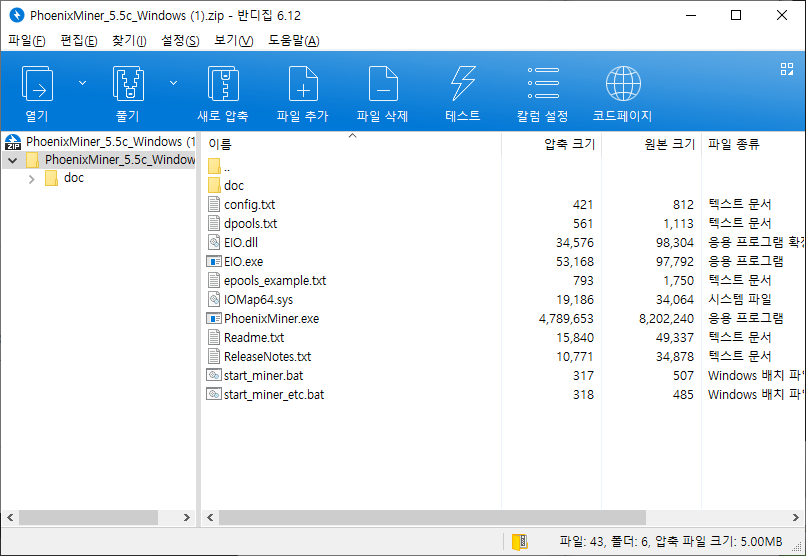Open the 도움말(A) menu
Screen dimensions: 806x556
pos(294,41)
